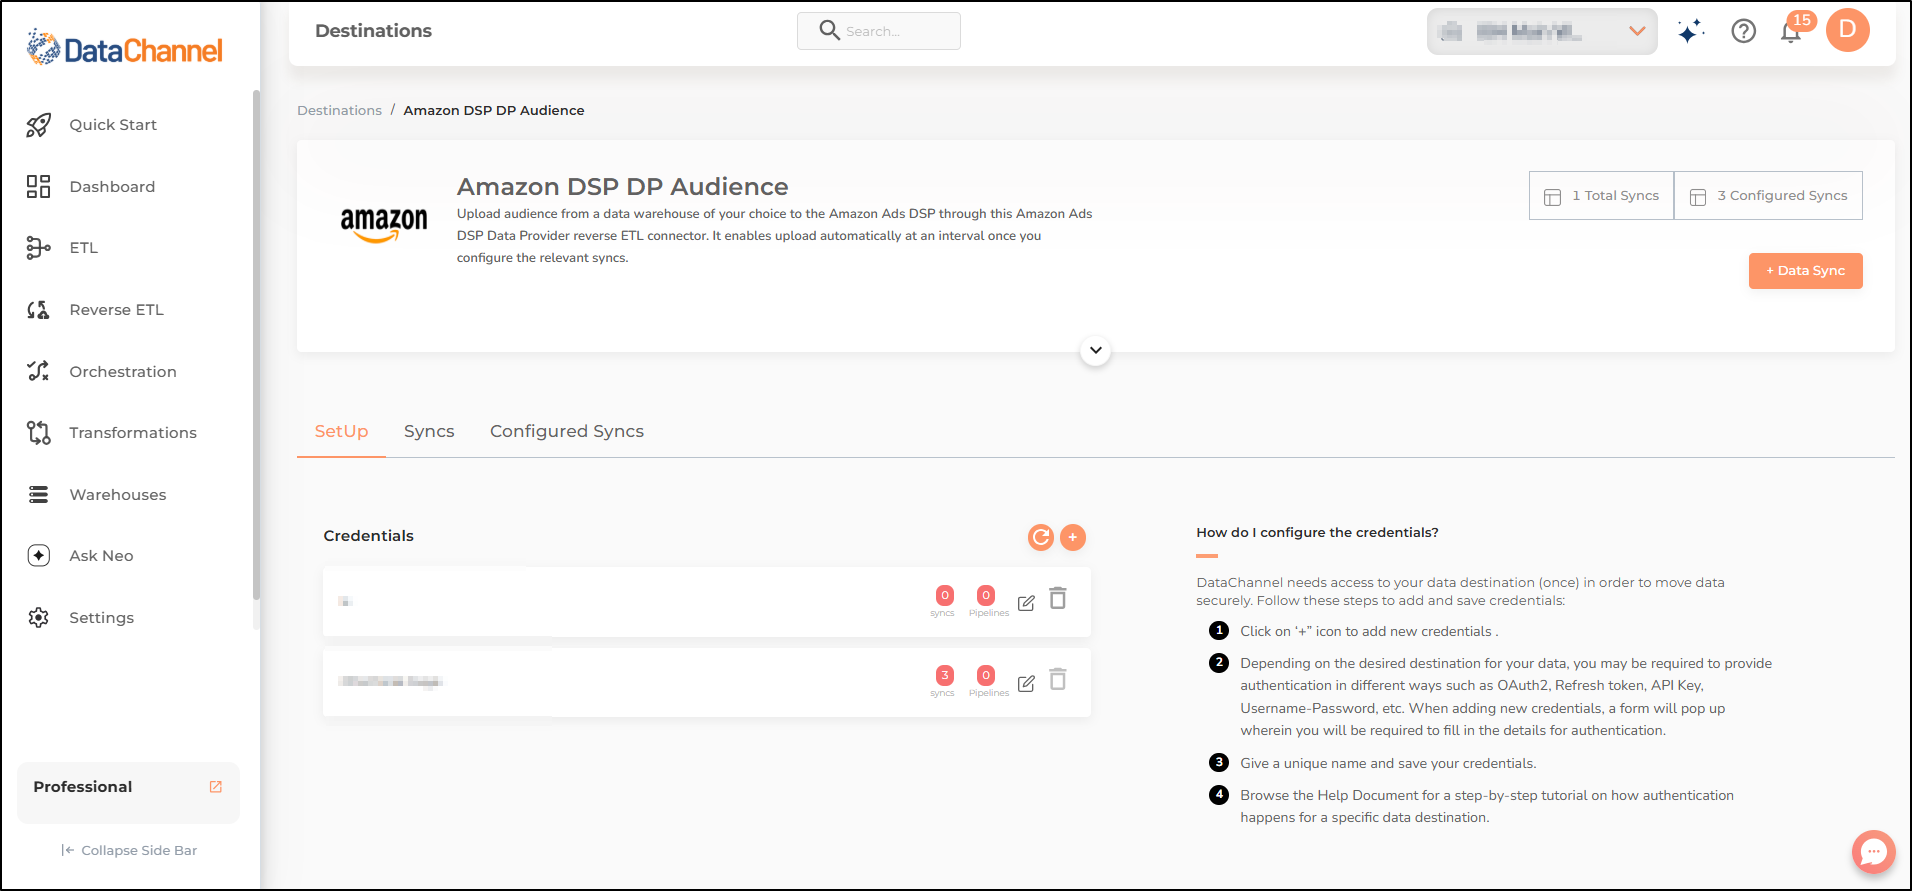1912x891 pixels.
Task: Collapse the Side Bar
Action: [x=129, y=851]
